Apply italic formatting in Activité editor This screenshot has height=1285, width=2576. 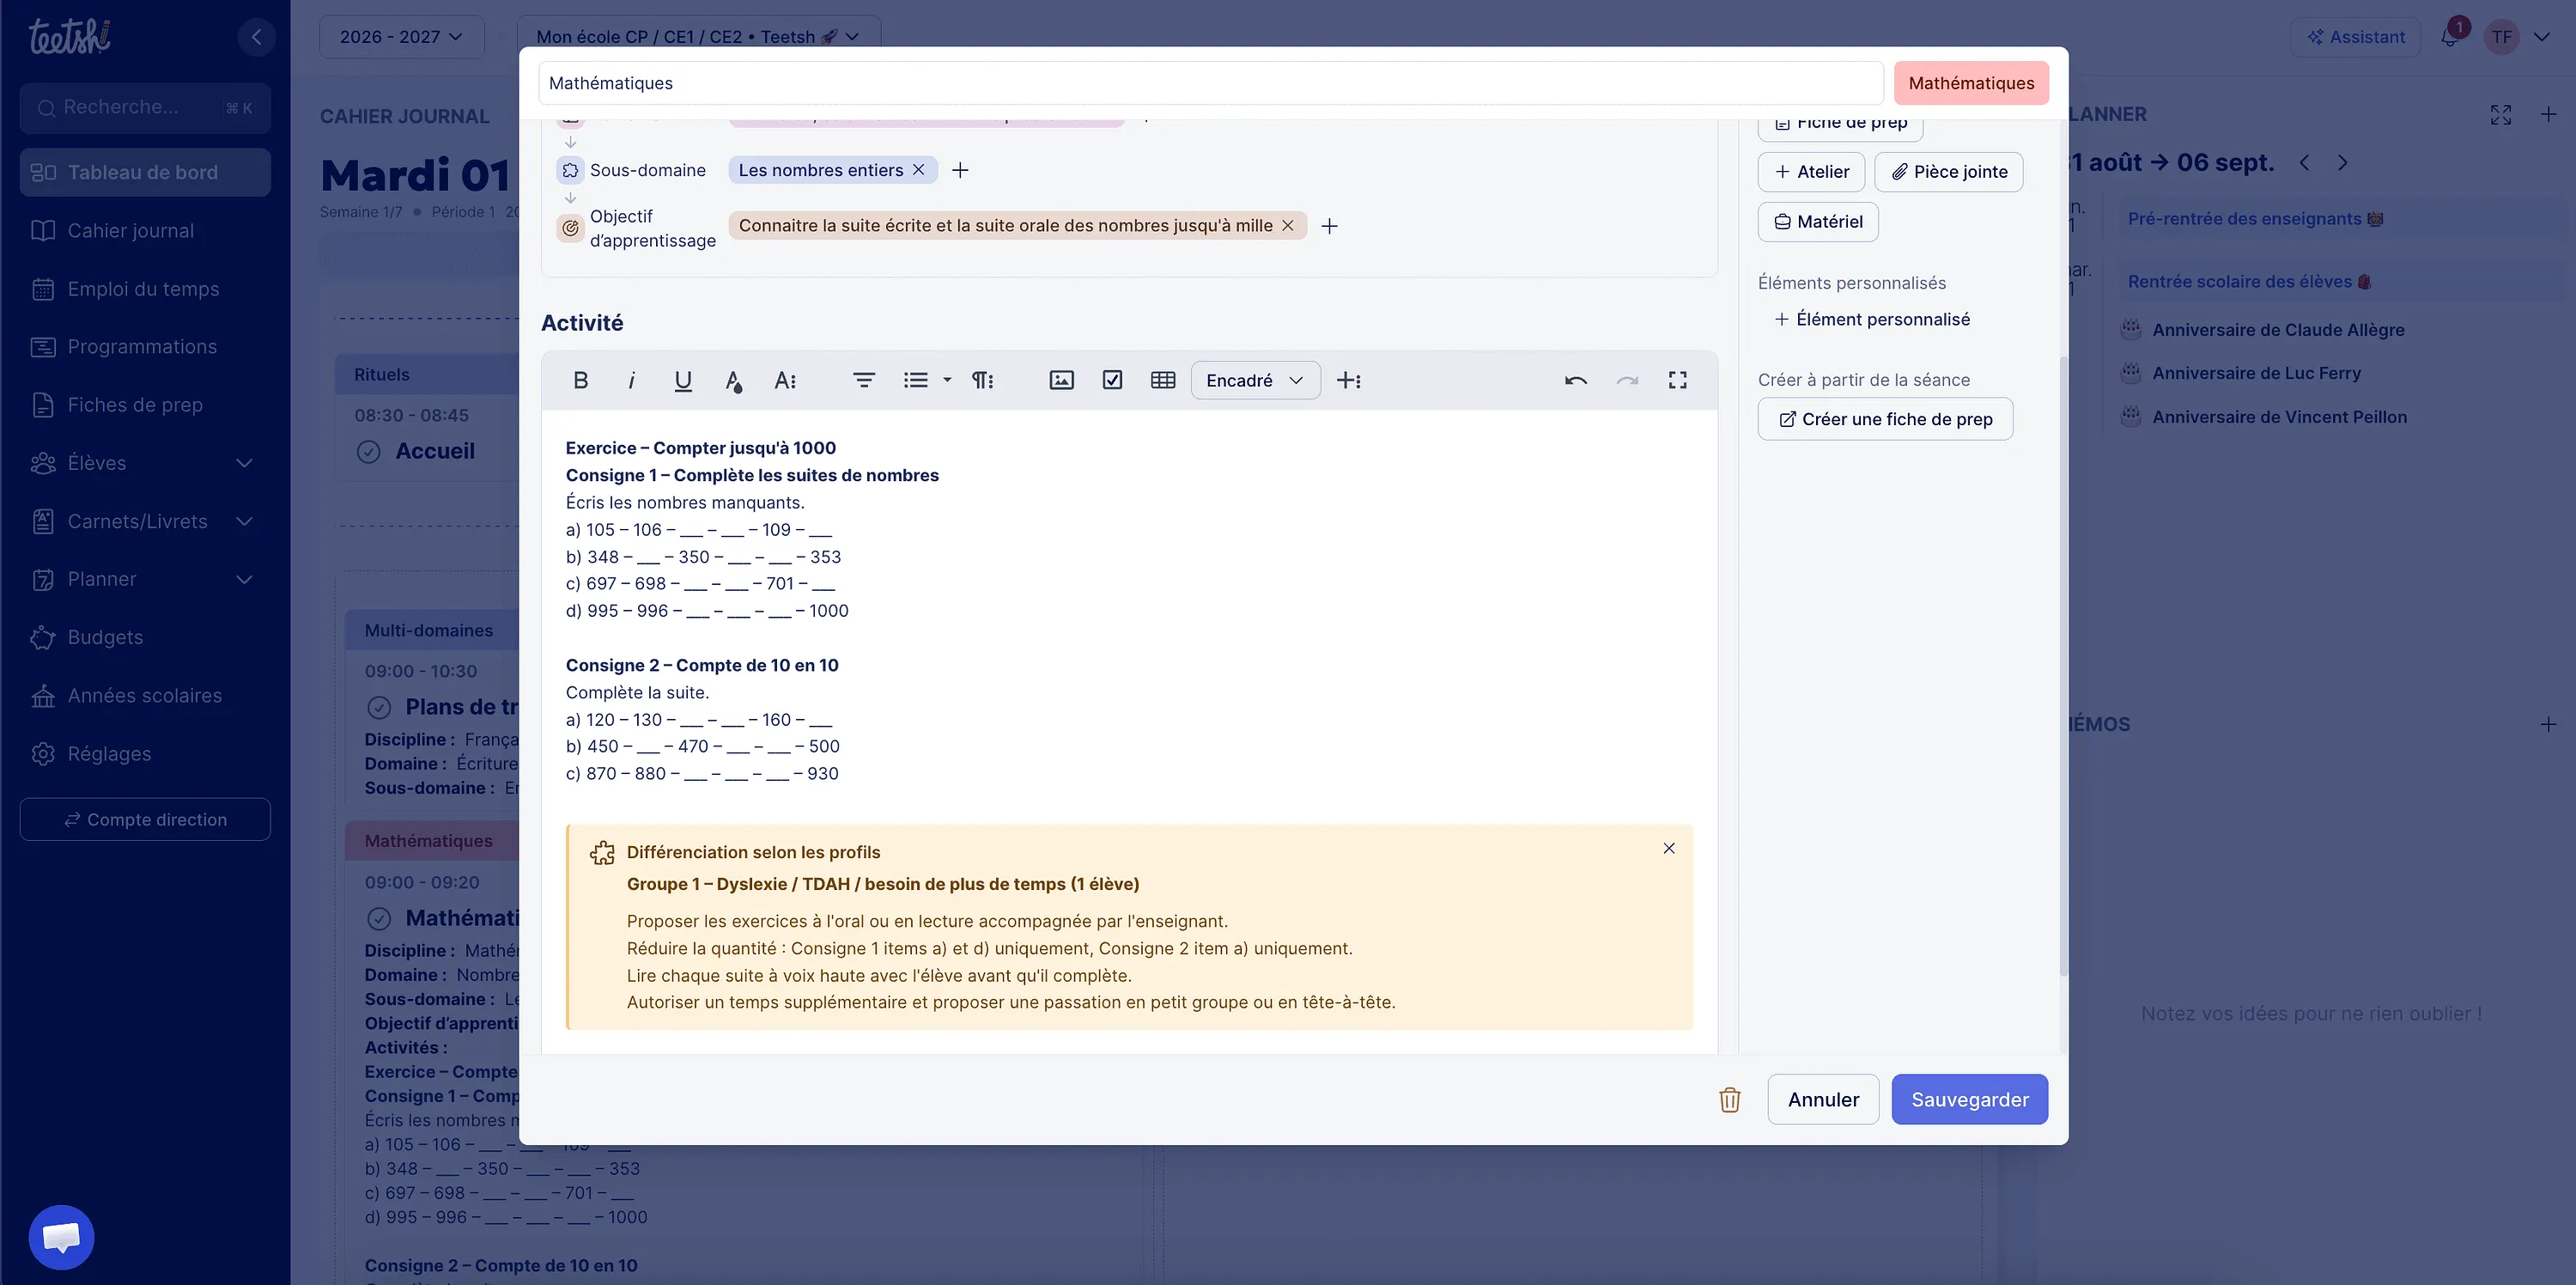pyautogui.click(x=631, y=380)
